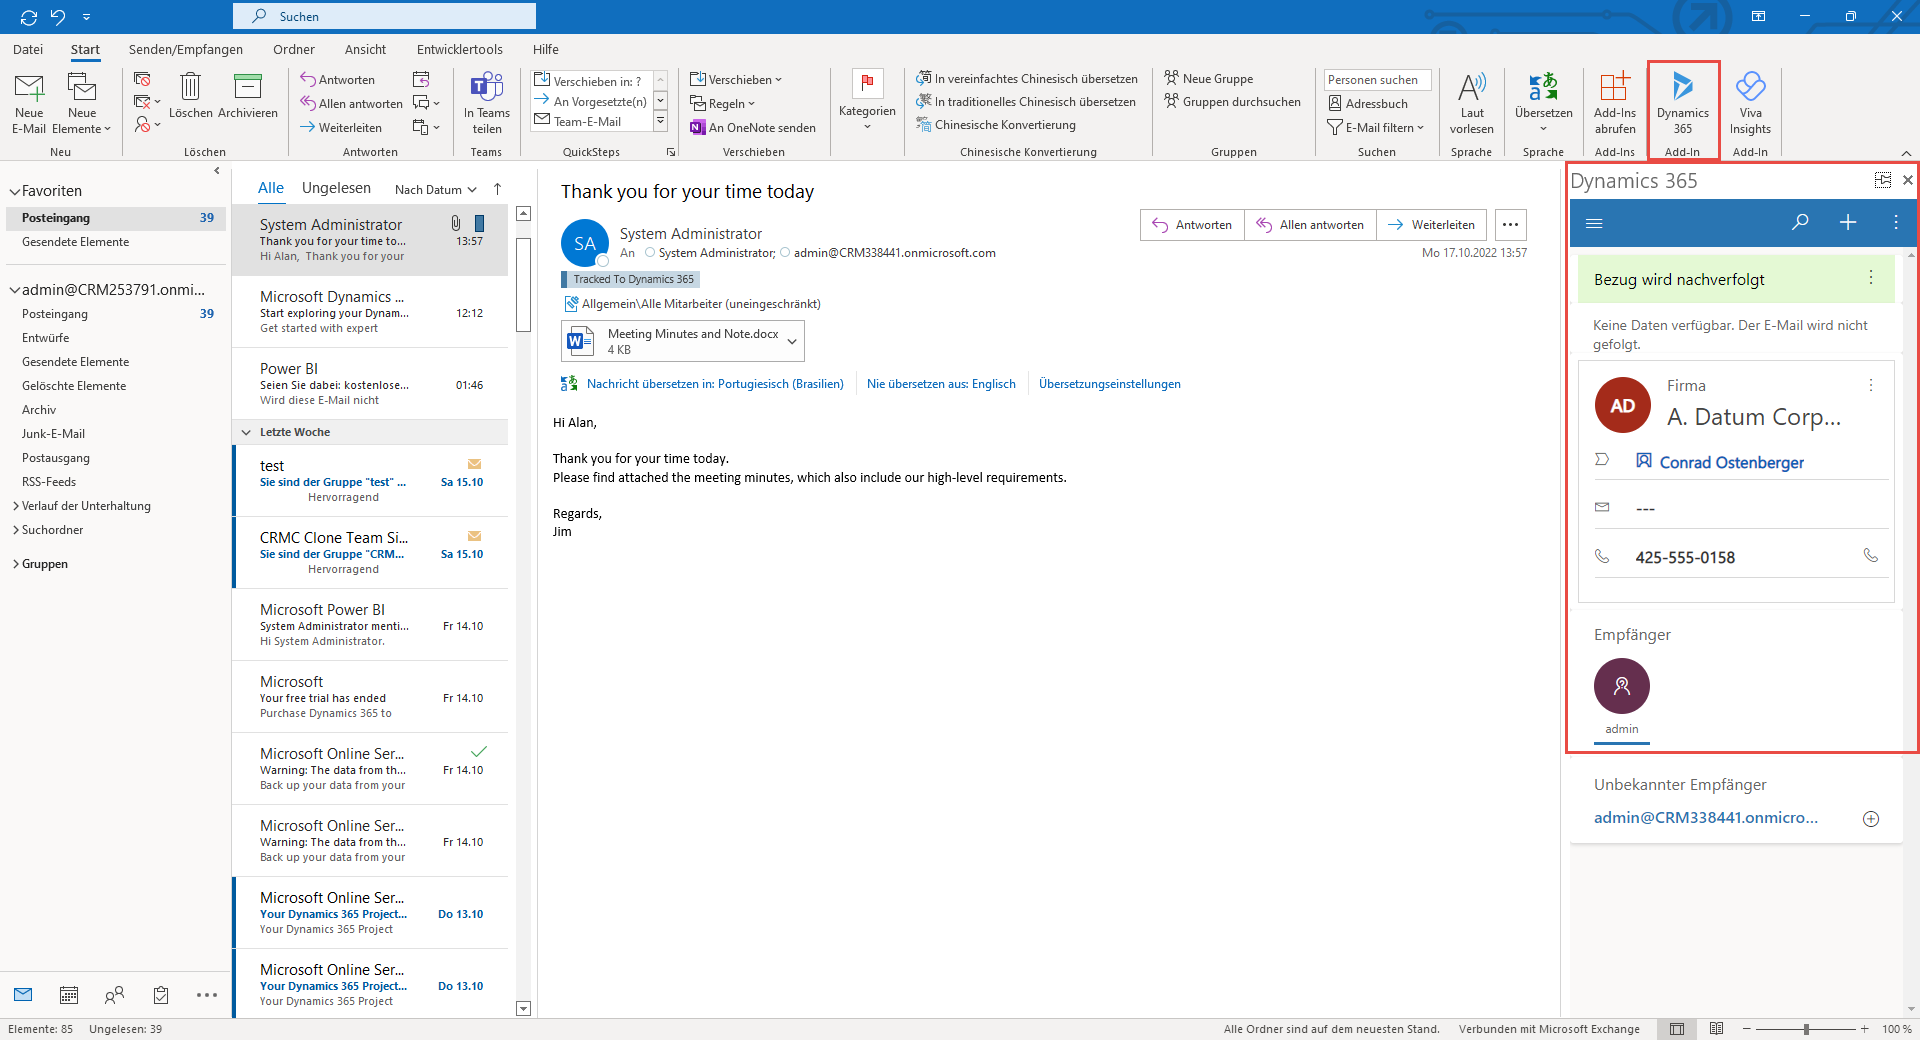Reverse the message list sort order

[497, 189]
